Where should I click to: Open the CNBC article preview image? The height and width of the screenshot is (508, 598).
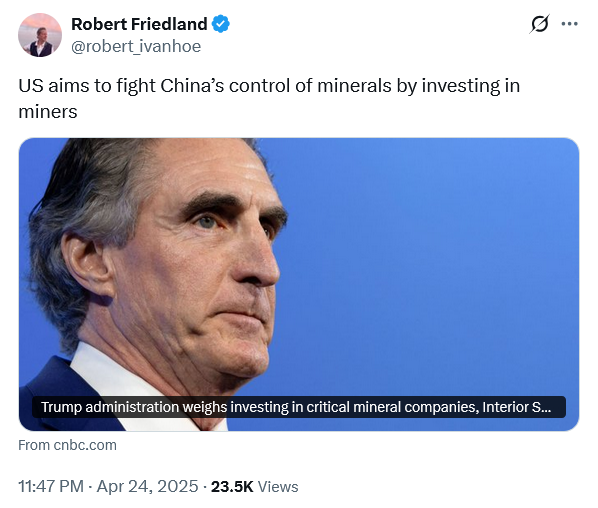click(x=299, y=285)
